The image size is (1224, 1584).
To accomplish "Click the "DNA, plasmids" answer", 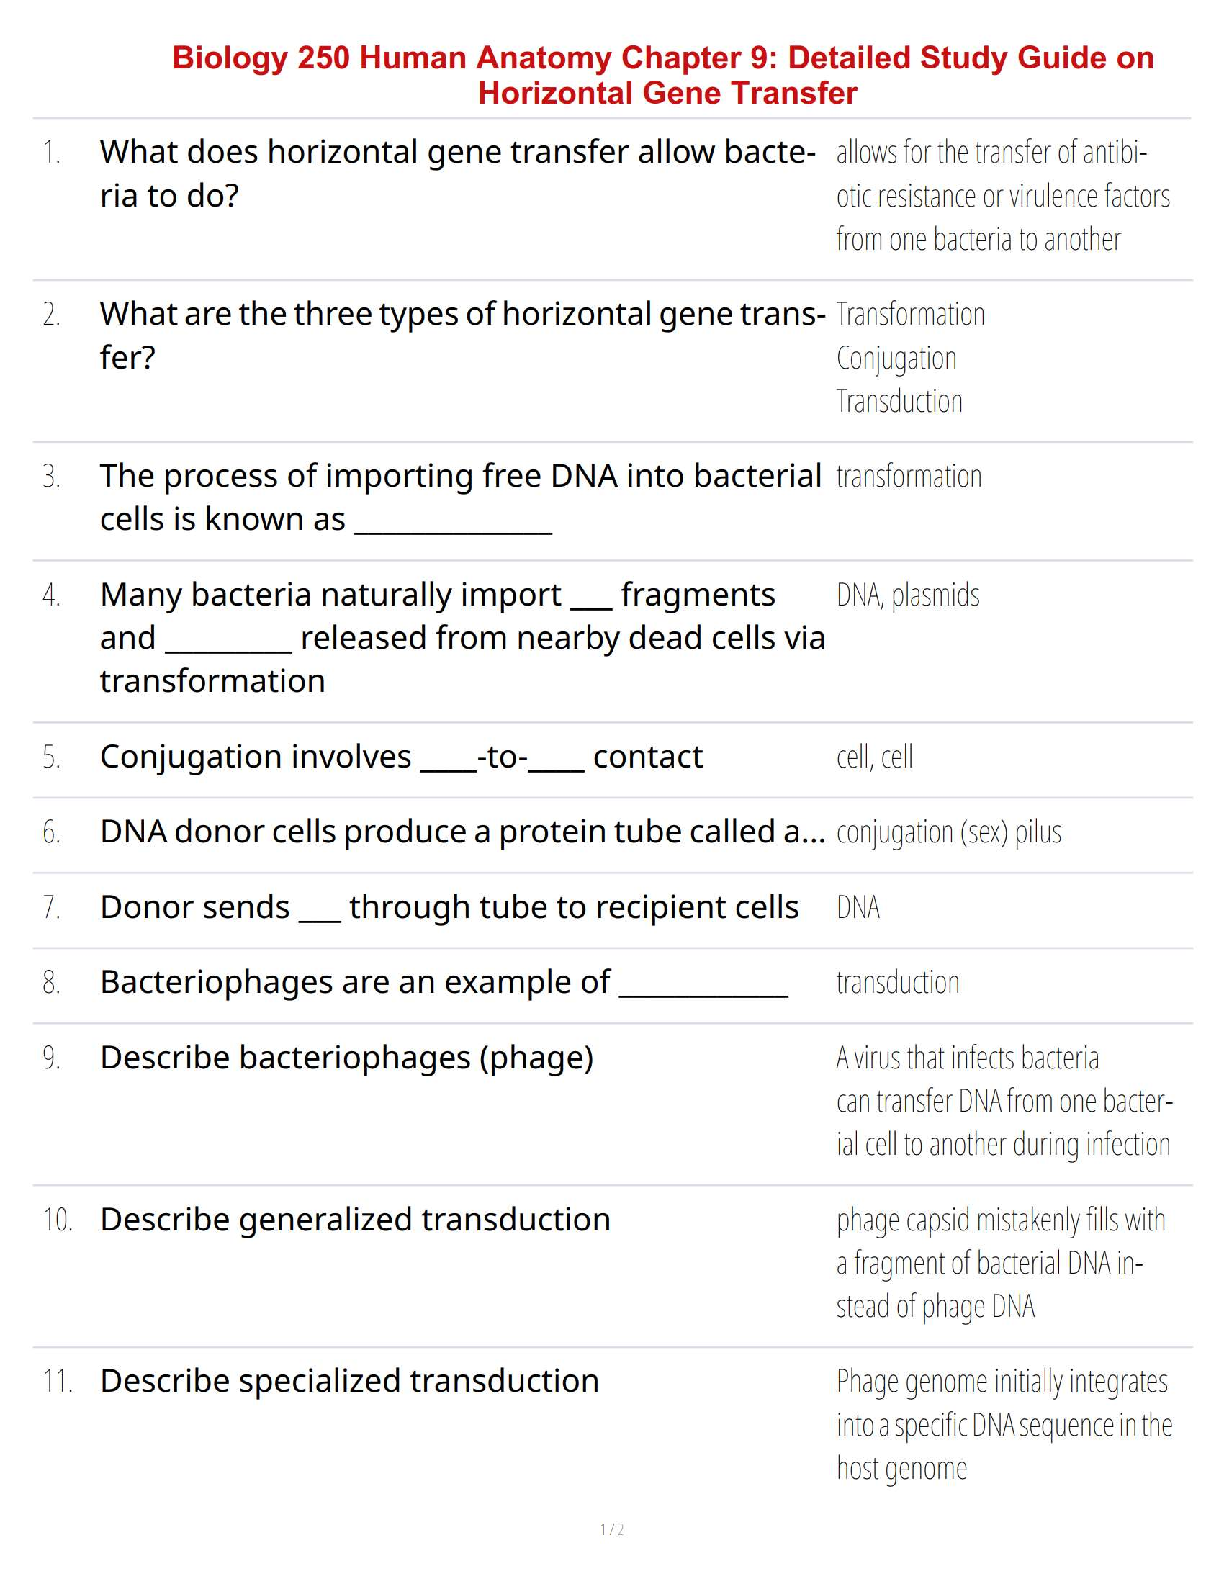I will click(x=908, y=595).
